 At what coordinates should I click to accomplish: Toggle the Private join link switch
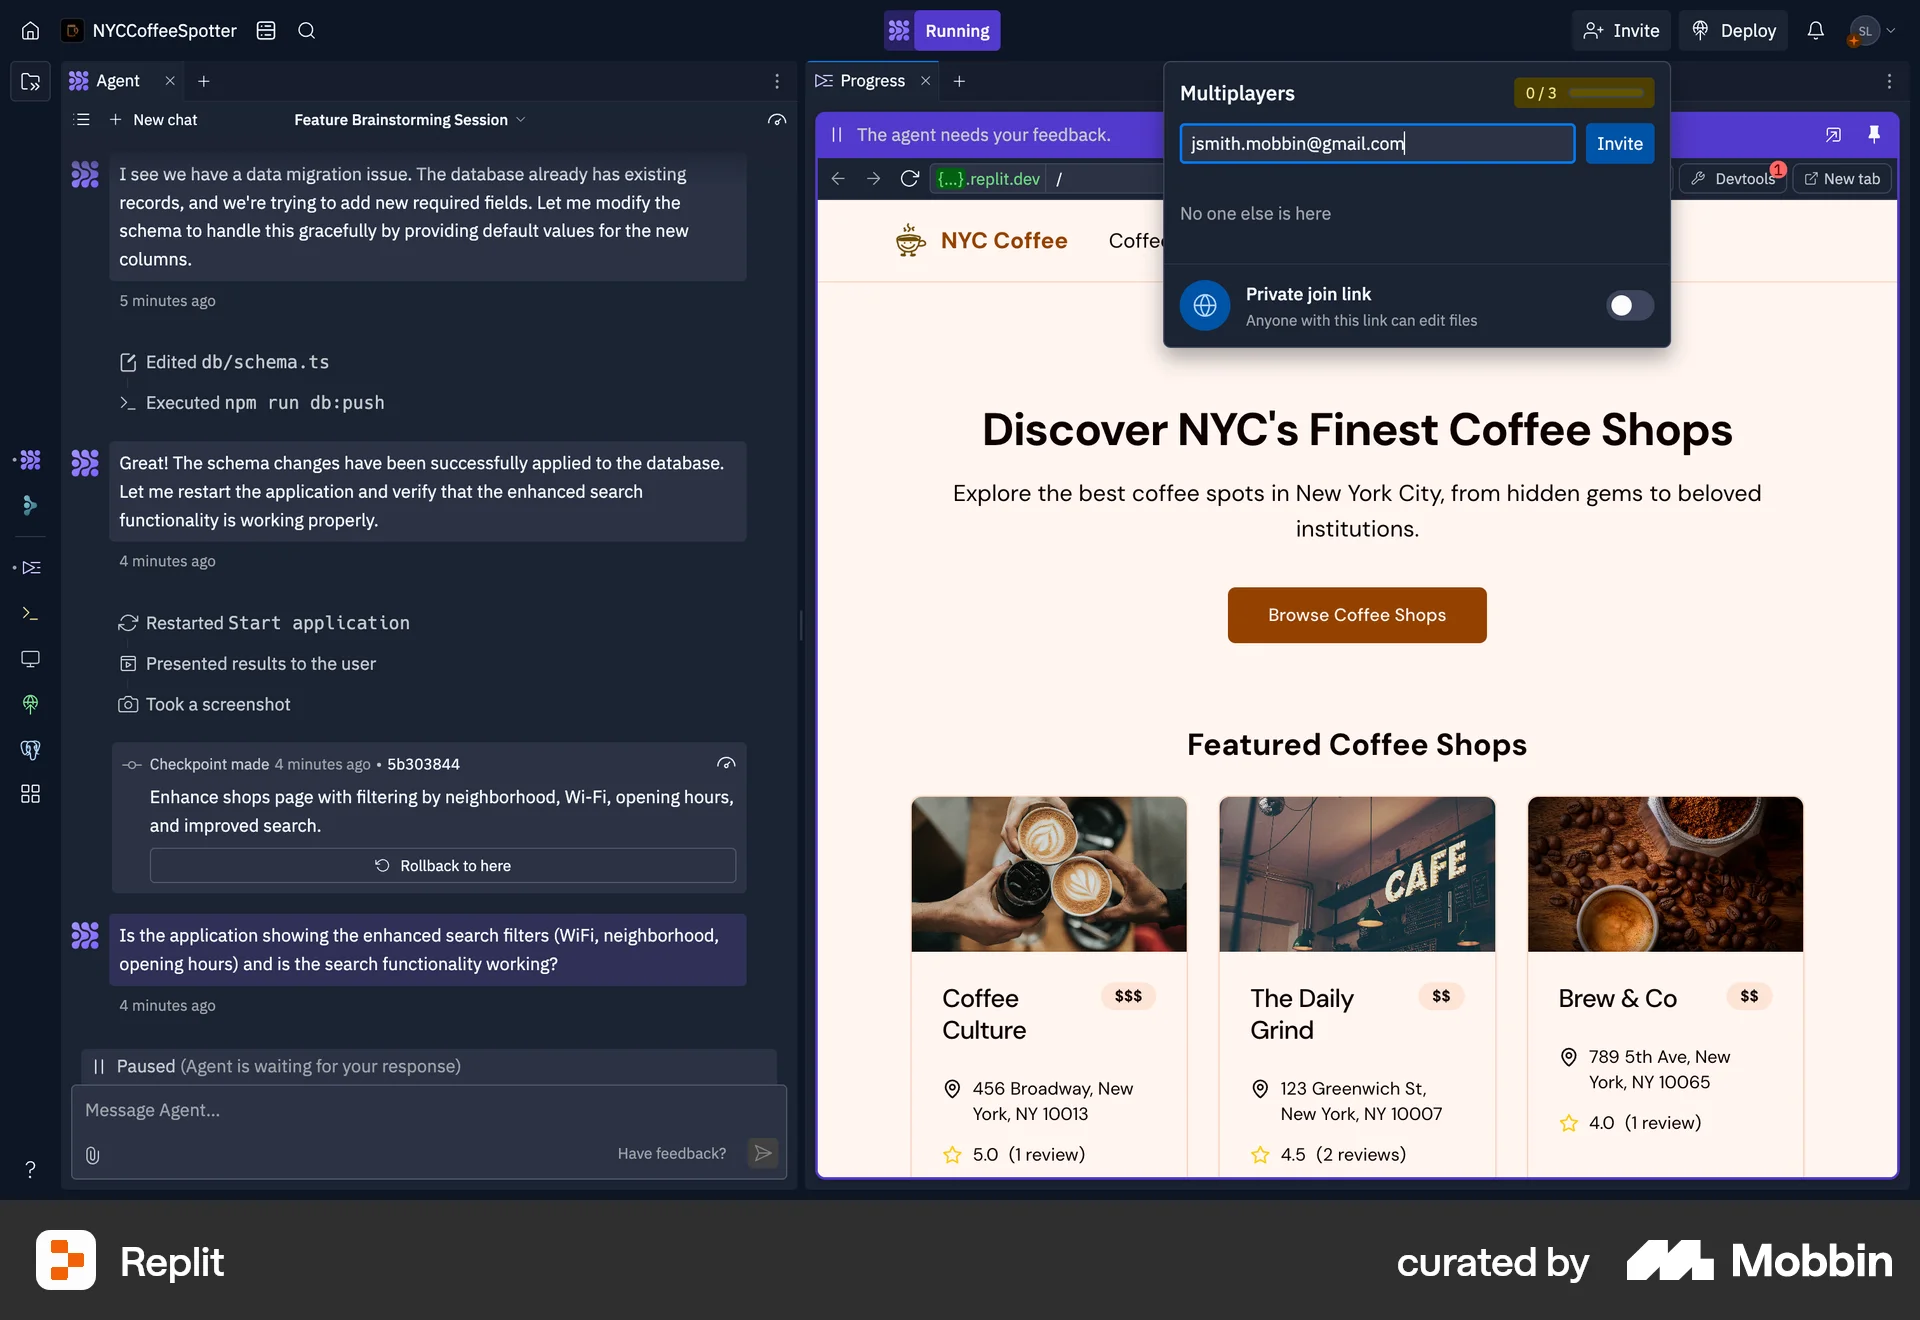coord(1629,306)
